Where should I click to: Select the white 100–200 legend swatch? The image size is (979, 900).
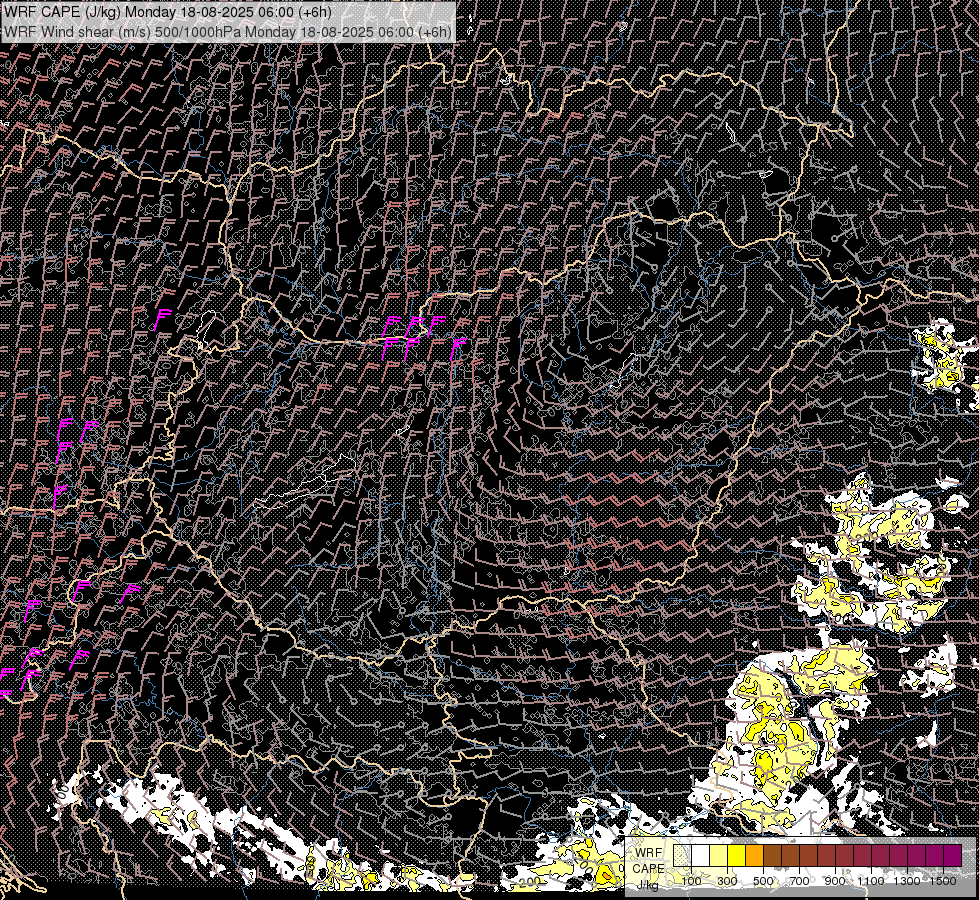coord(701,855)
